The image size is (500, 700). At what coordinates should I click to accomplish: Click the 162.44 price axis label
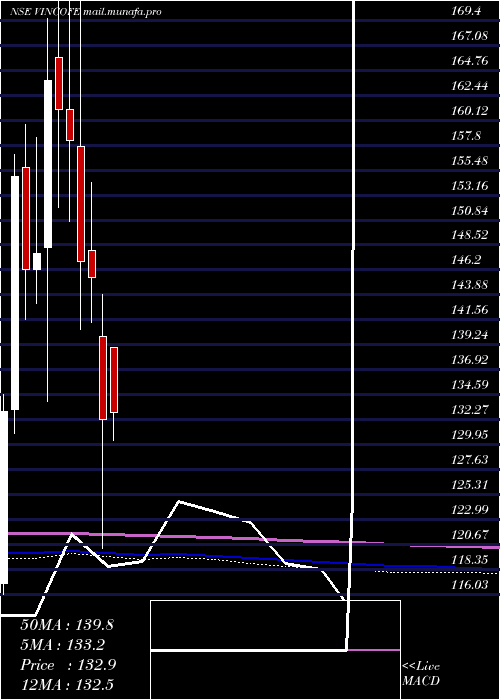470,86
